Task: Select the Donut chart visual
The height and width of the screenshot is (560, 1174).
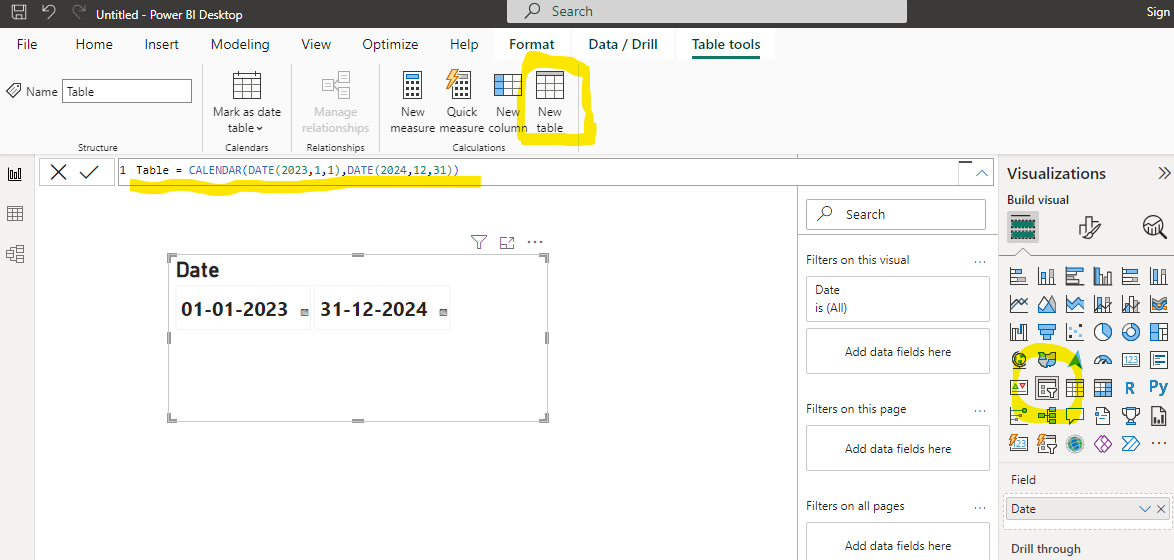Action: (1131, 331)
